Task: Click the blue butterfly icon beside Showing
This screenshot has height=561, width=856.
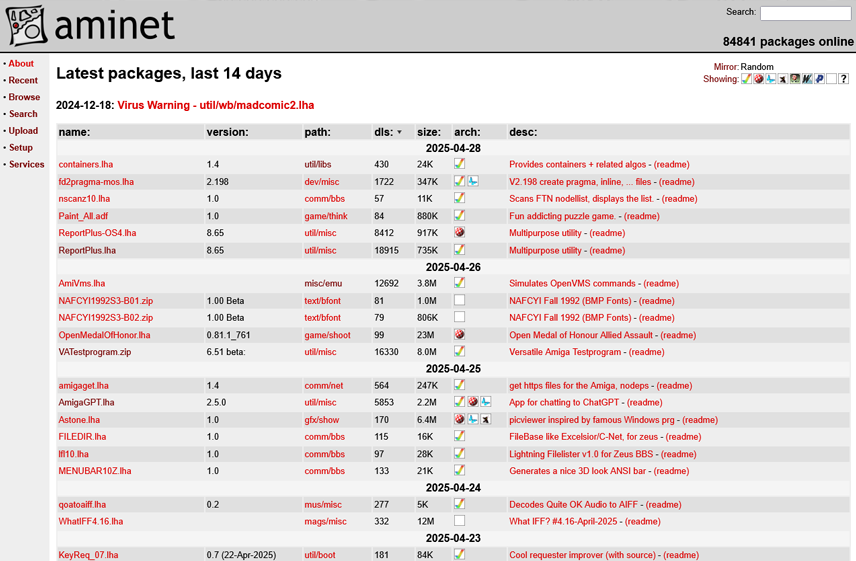Action: pos(770,79)
